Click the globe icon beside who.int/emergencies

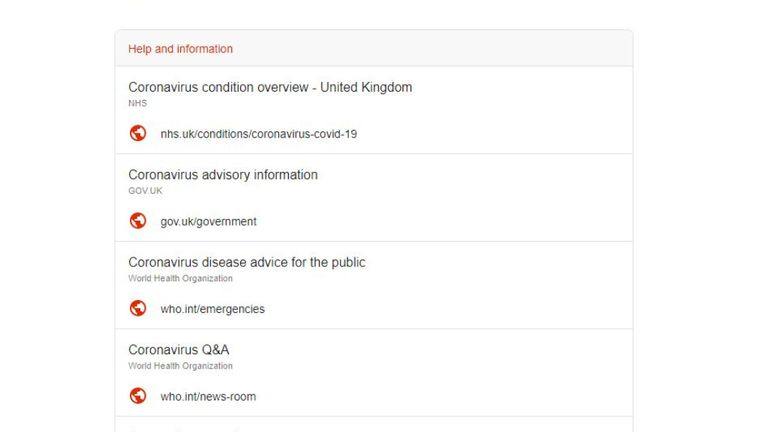138,309
